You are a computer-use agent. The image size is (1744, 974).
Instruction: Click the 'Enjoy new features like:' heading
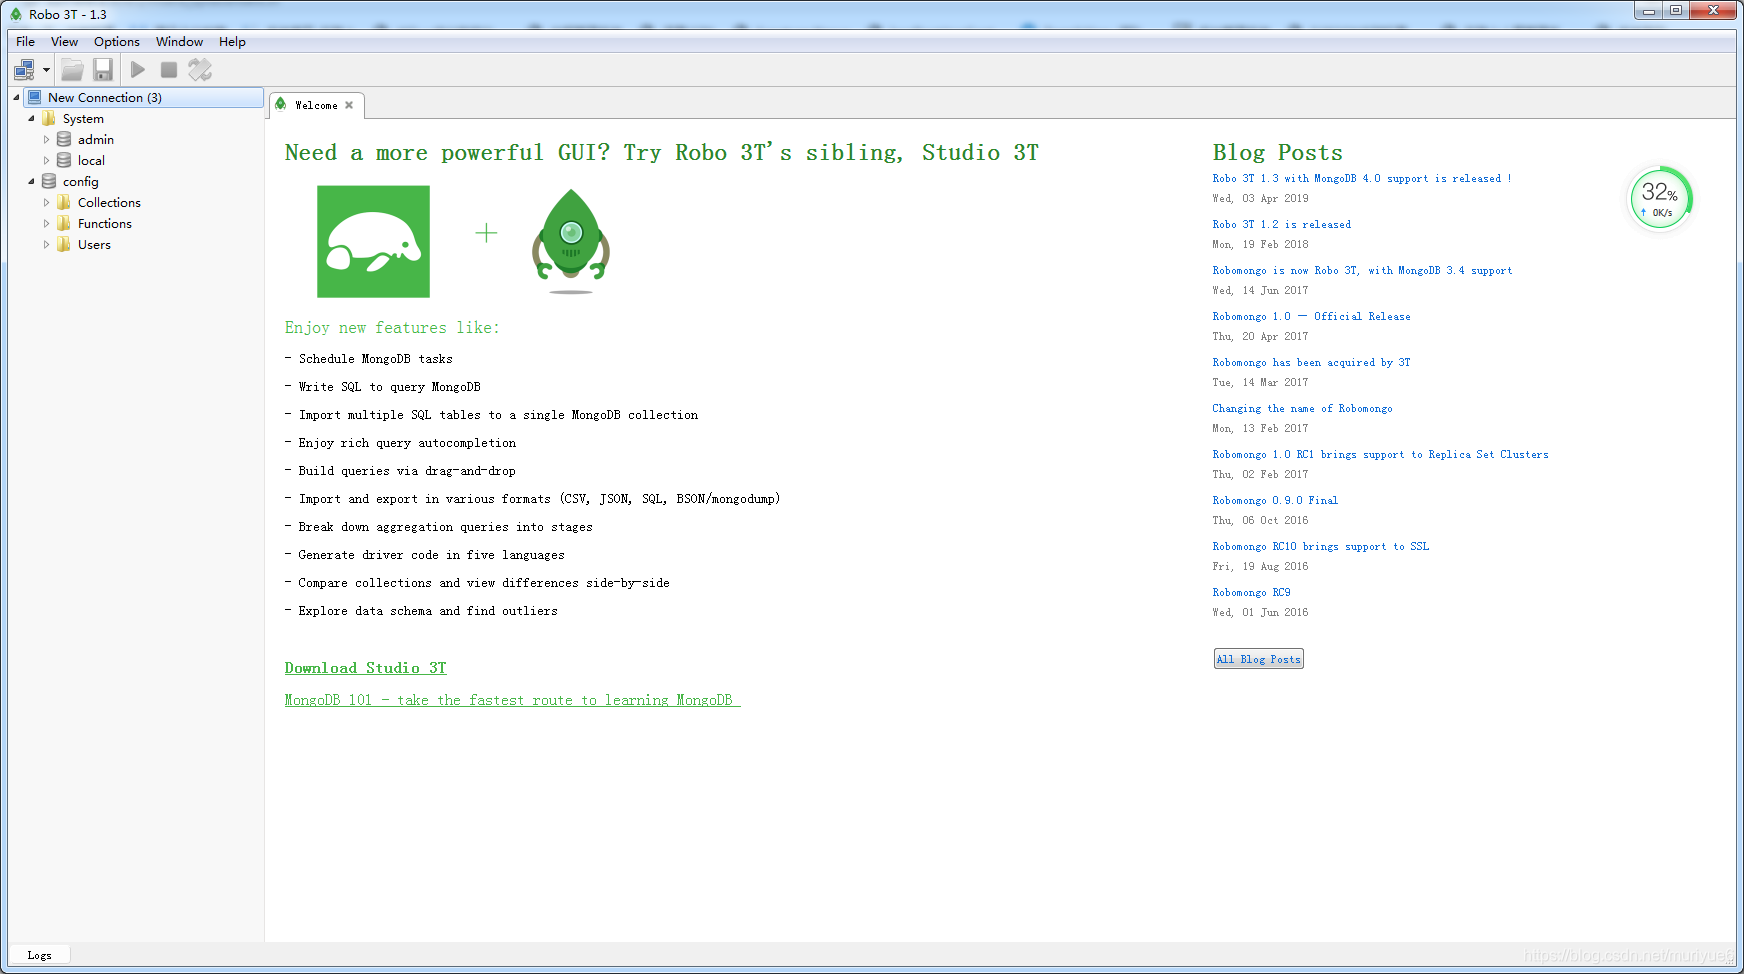[x=391, y=327]
